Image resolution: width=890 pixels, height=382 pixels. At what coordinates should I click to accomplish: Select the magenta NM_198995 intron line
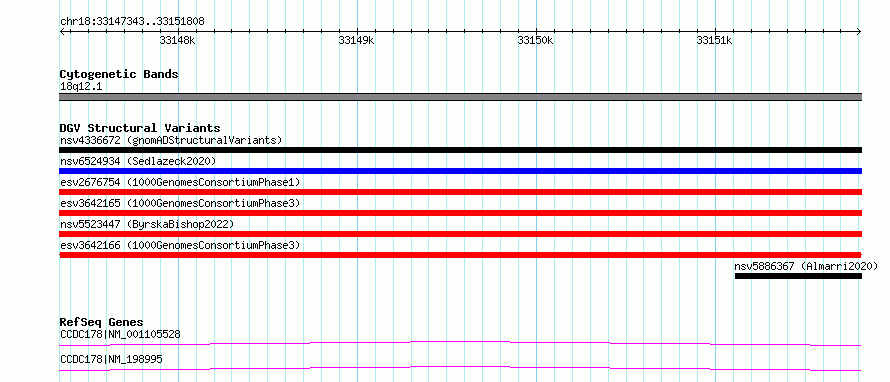point(460,368)
